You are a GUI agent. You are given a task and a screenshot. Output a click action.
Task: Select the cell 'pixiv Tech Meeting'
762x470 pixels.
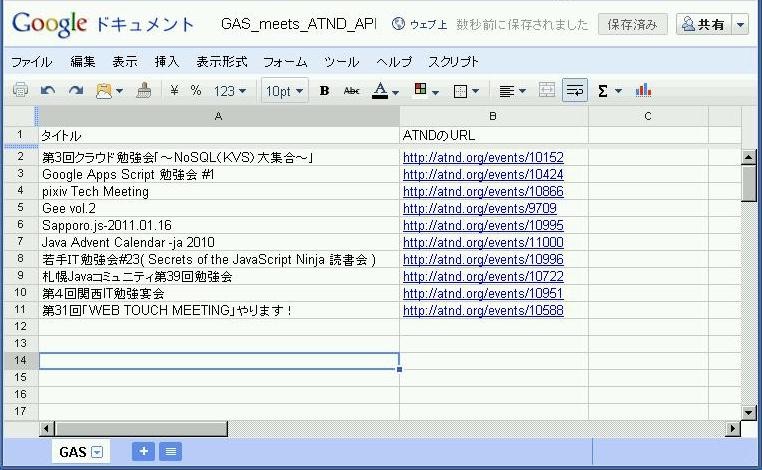219,191
